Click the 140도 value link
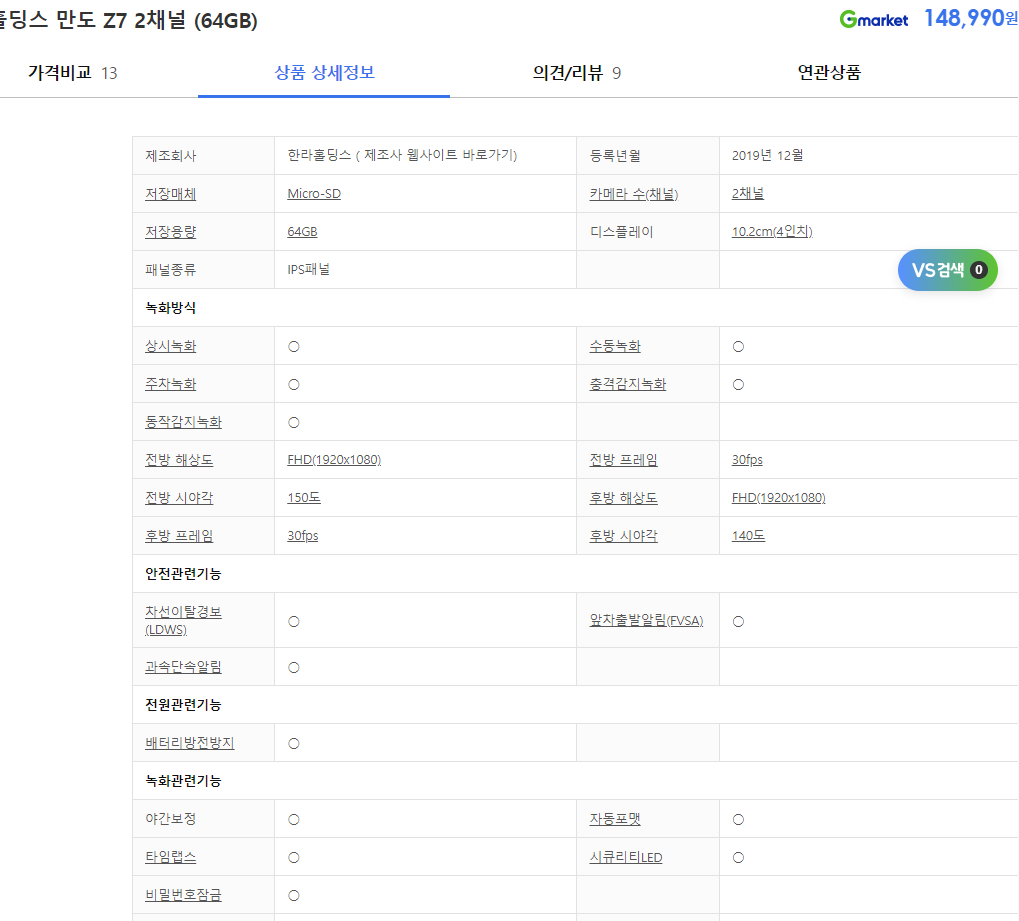 click(748, 536)
